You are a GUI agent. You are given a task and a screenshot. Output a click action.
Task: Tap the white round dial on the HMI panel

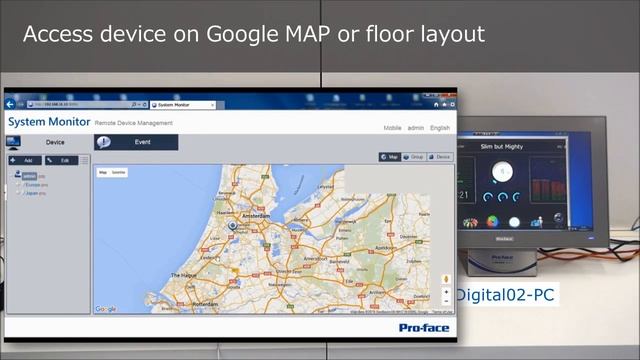click(x=502, y=172)
